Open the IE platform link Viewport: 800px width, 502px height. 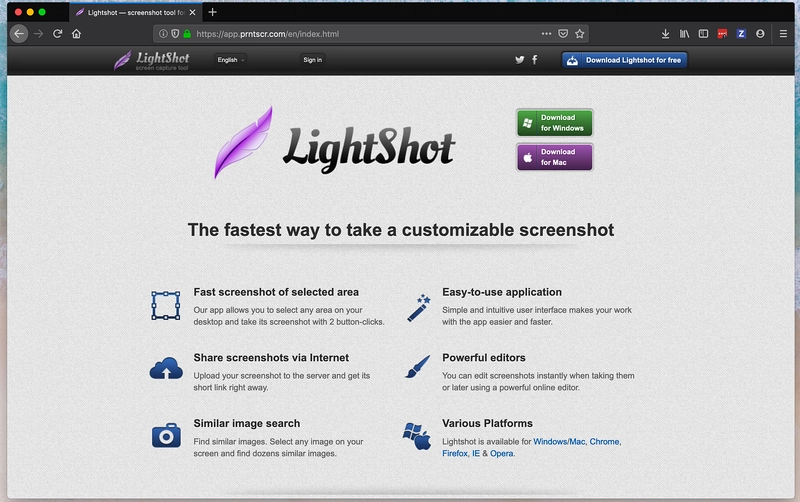pyautogui.click(x=476, y=453)
